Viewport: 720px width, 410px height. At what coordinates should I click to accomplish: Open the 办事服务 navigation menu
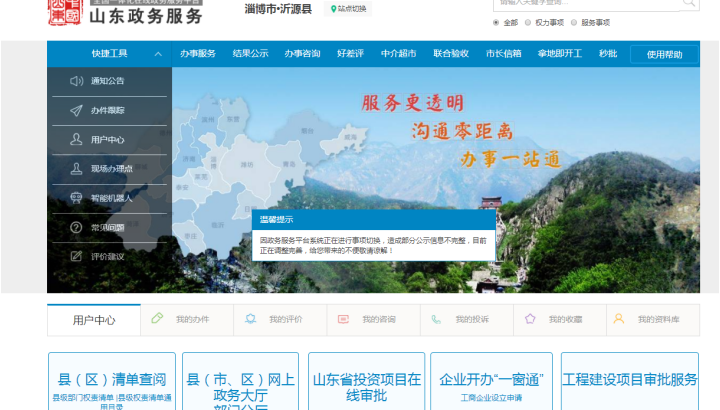198,54
